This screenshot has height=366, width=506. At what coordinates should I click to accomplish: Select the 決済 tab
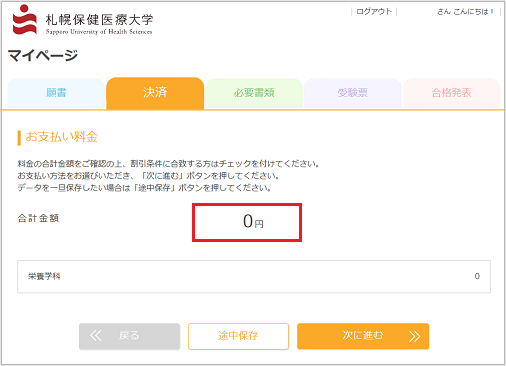(x=155, y=93)
